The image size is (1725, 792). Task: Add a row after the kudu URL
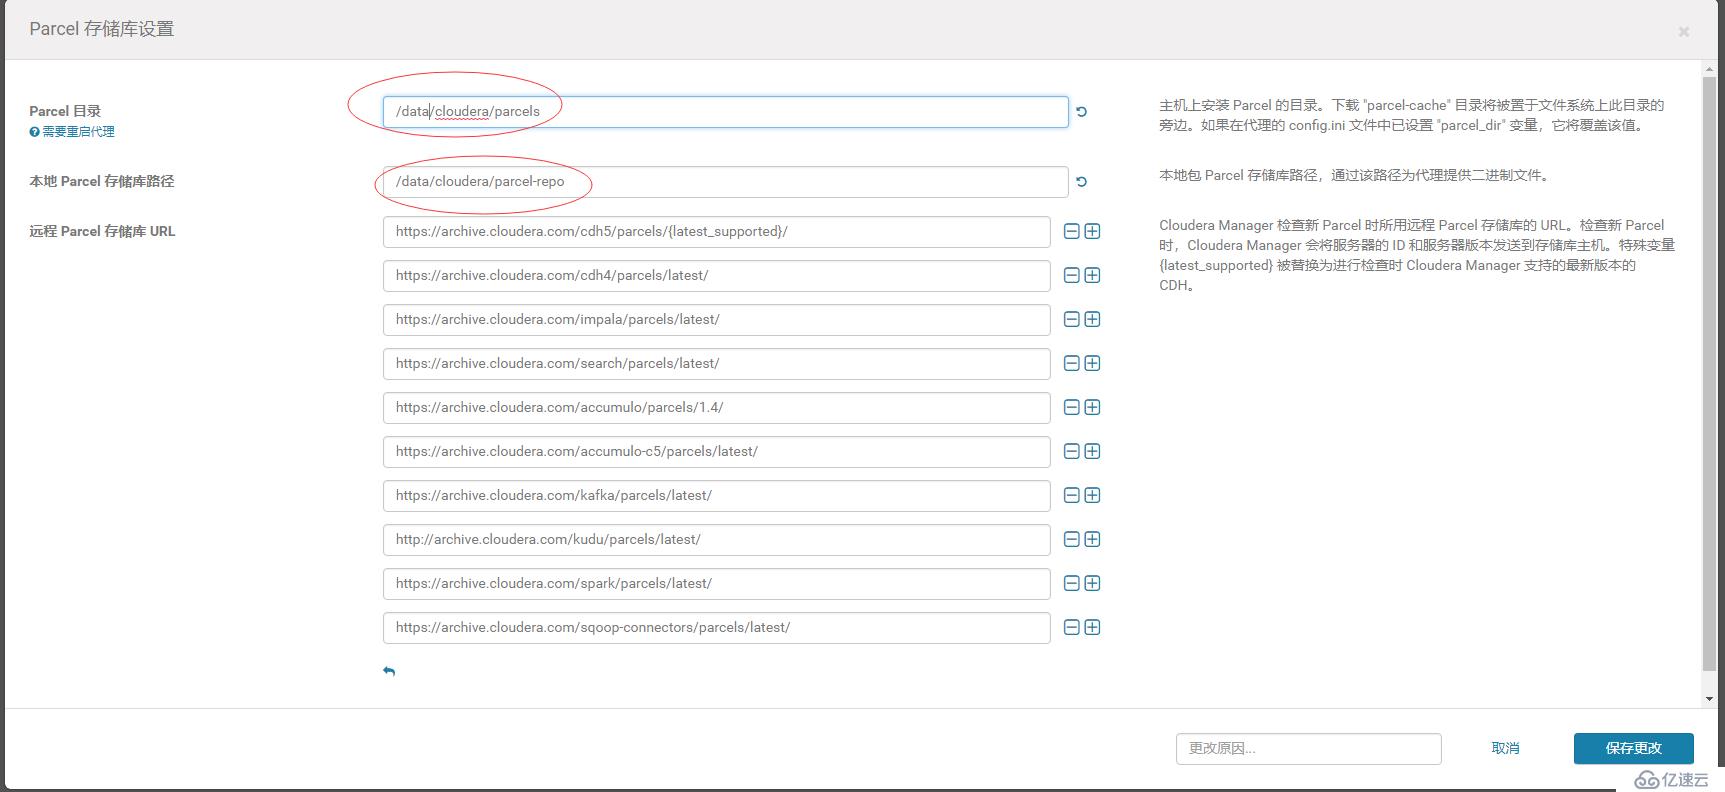click(1093, 539)
